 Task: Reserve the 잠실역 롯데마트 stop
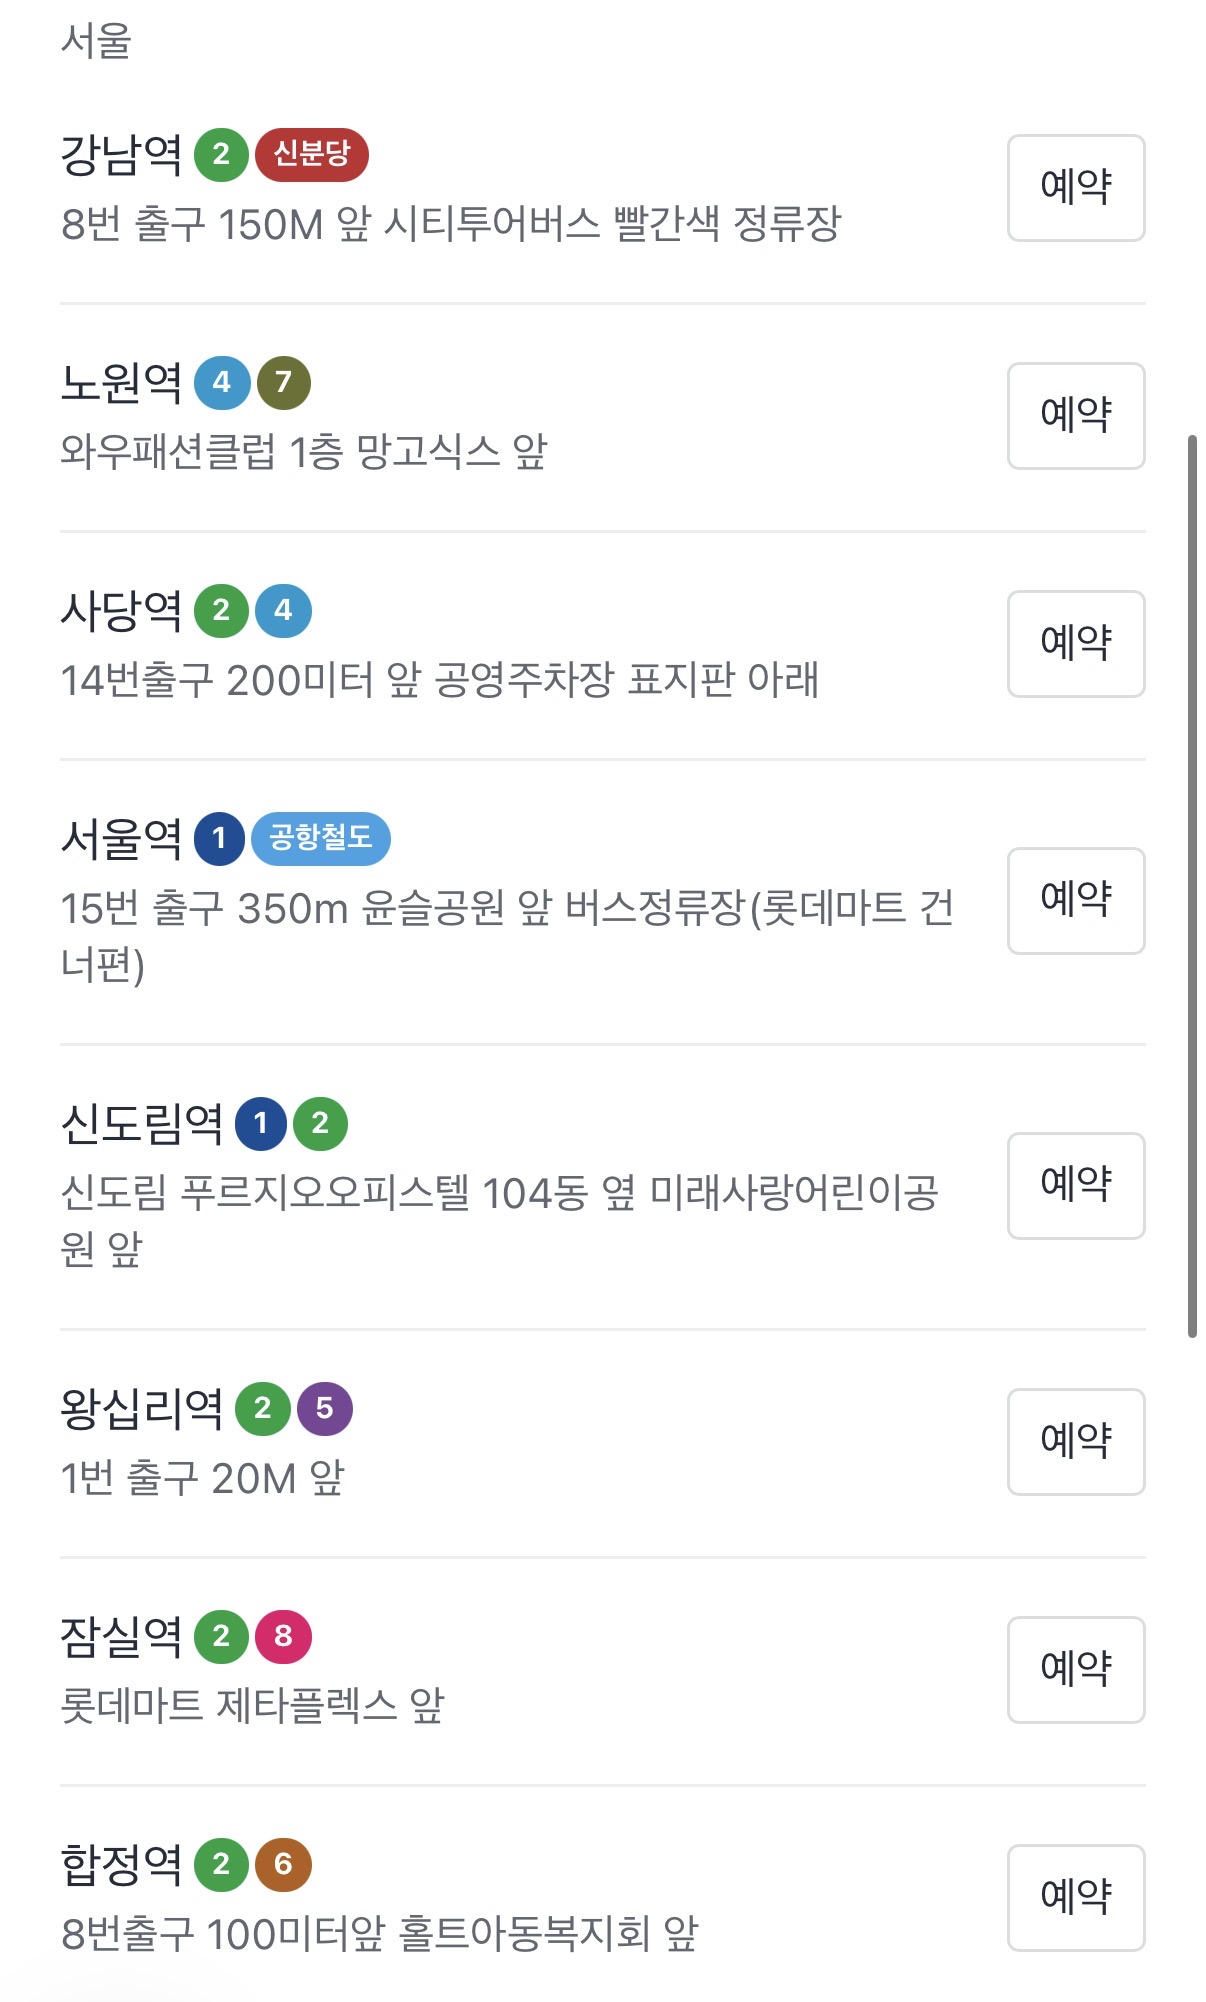1076,1670
